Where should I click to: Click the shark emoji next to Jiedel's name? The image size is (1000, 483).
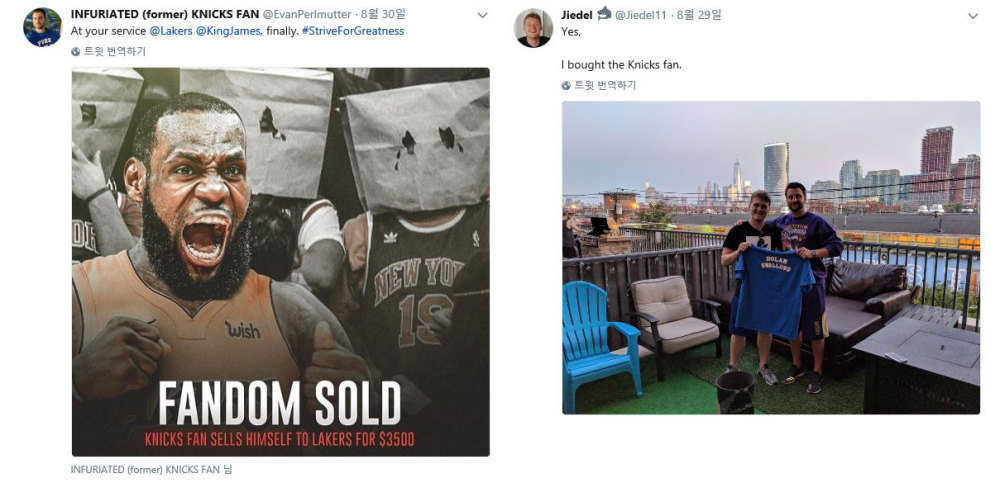(x=604, y=13)
